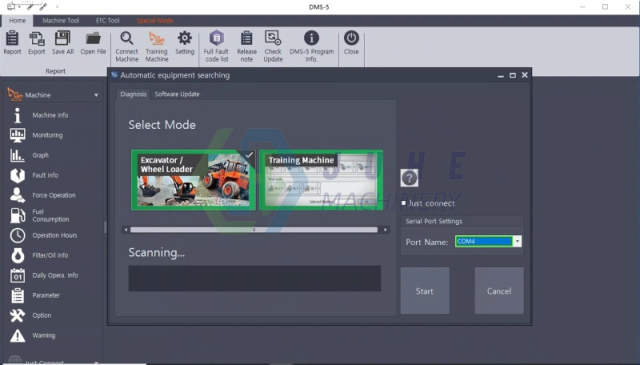Image resolution: width=640 pixels, height=365 pixels.
Task: Click the Cancel button
Action: pyautogui.click(x=499, y=291)
